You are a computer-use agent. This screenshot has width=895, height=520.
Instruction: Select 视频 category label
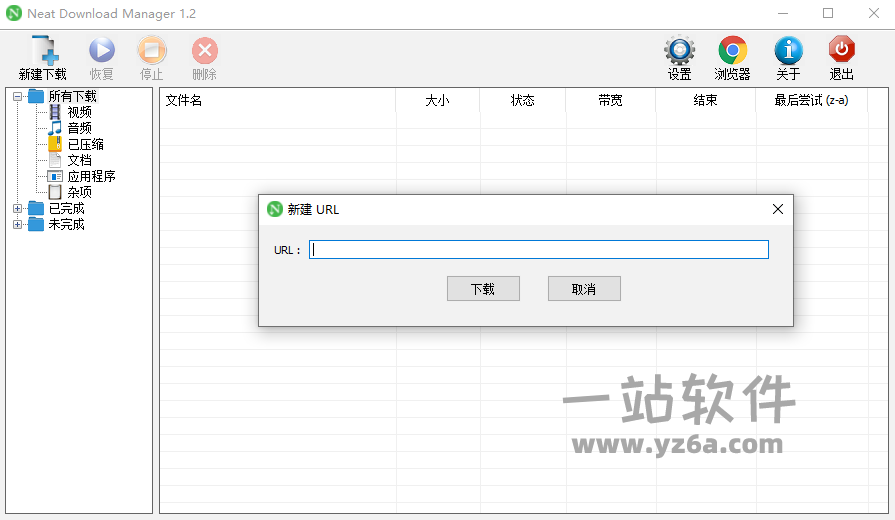click(79, 112)
